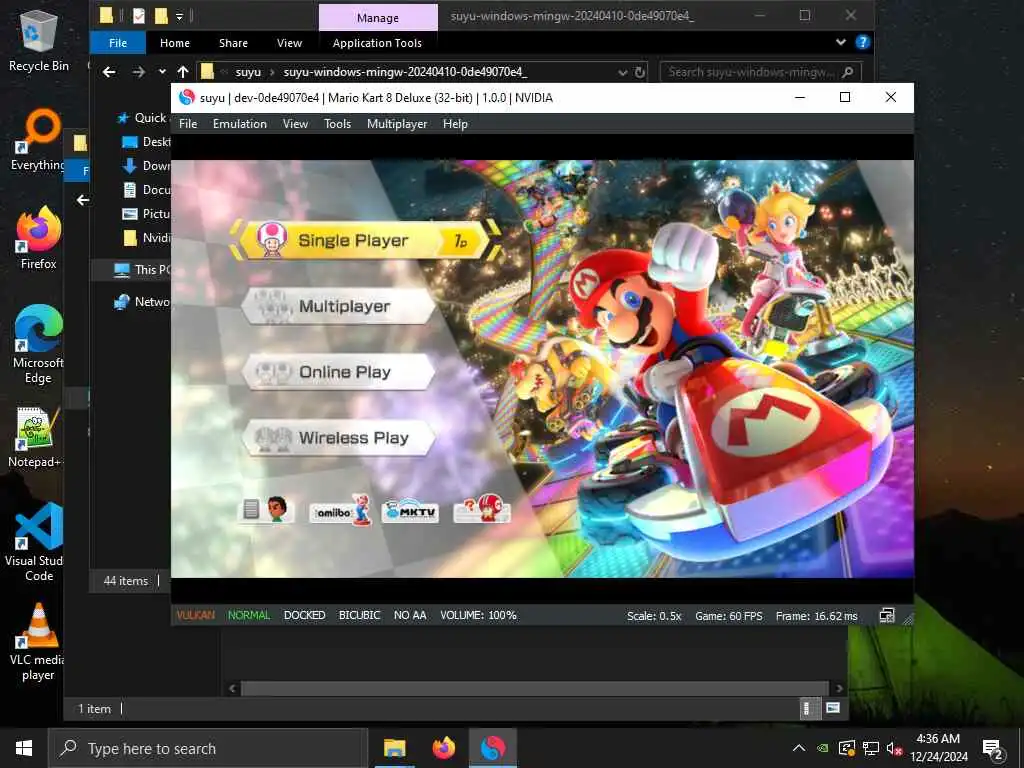Toggle the DOCKED mode status button
The width and height of the screenshot is (1024, 768).
coord(304,615)
